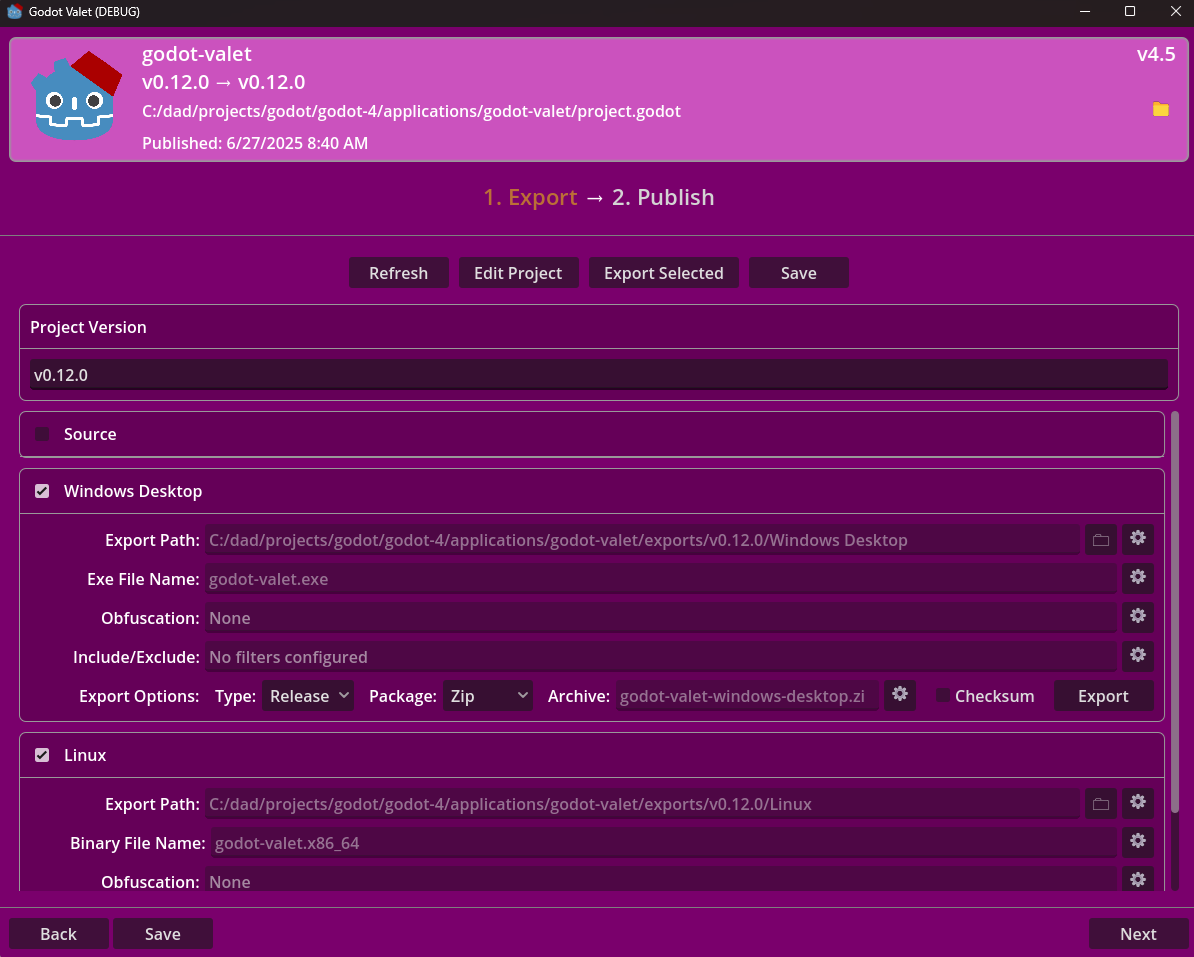The height and width of the screenshot is (957, 1194).
Task: Click the vertical scrollbar of platform list
Action: pyautogui.click(x=1175, y=612)
